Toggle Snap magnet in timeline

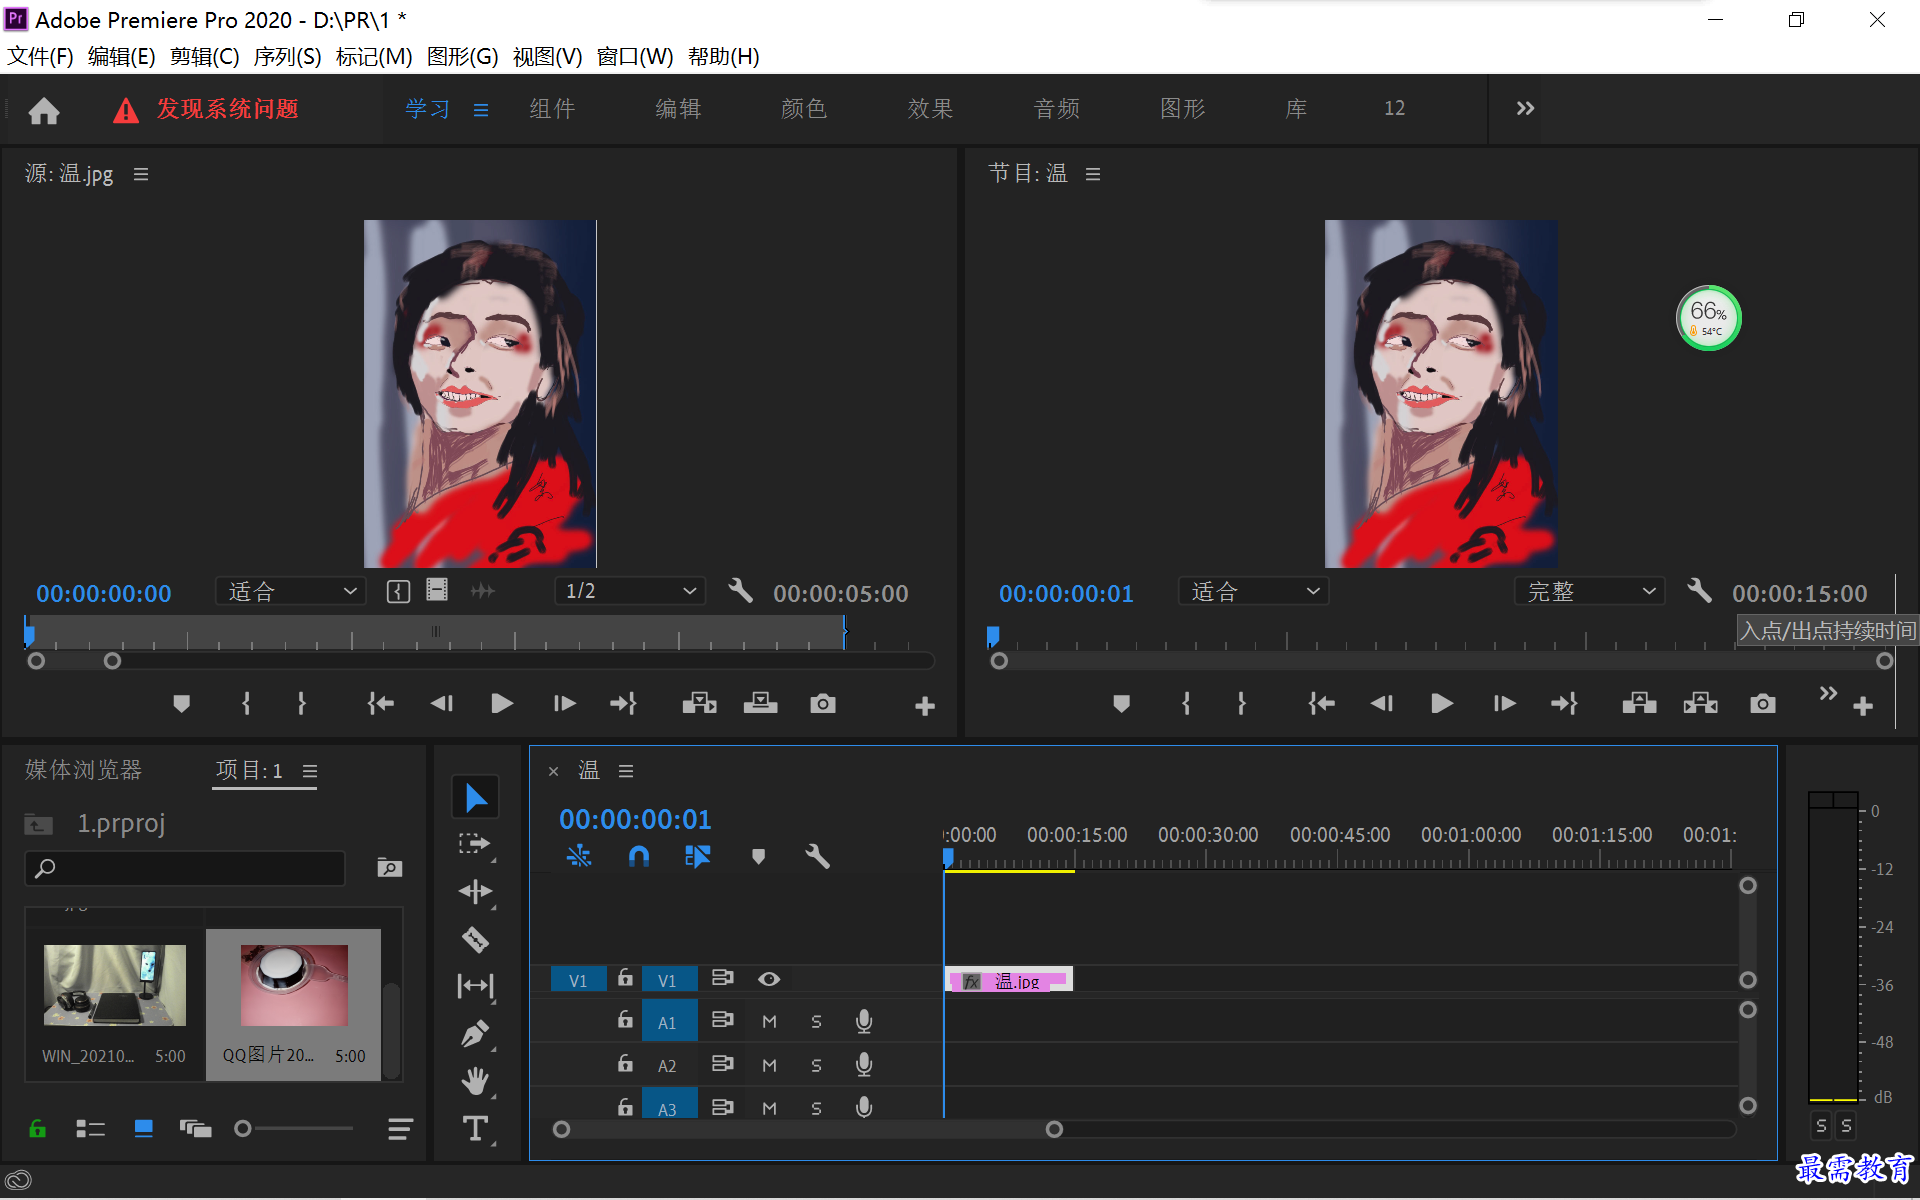pyautogui.click(x=638, y=856)
